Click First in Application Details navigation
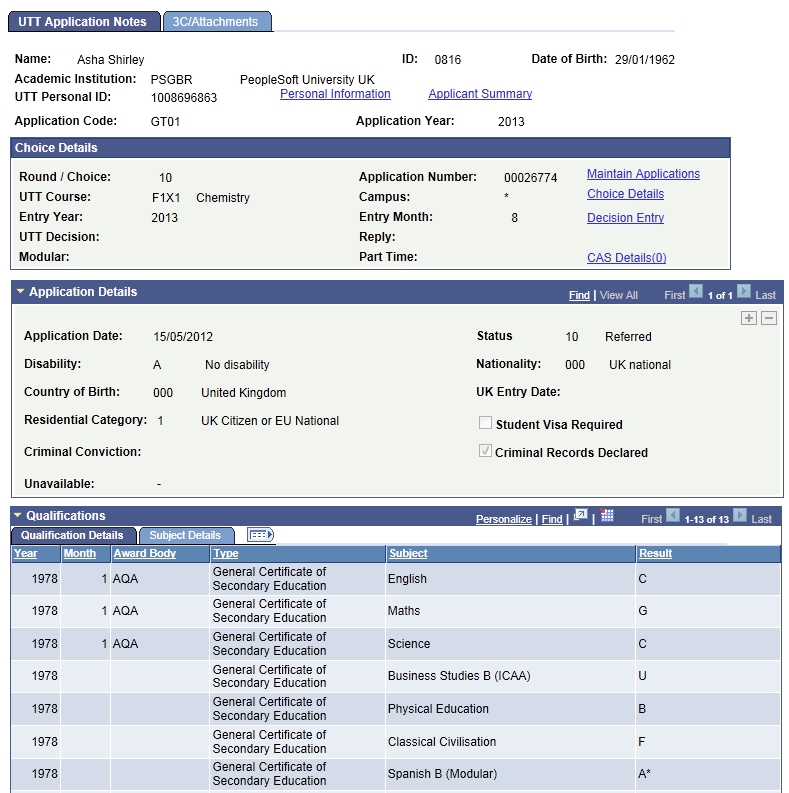 pyautogui.click(x=675, y=295)
